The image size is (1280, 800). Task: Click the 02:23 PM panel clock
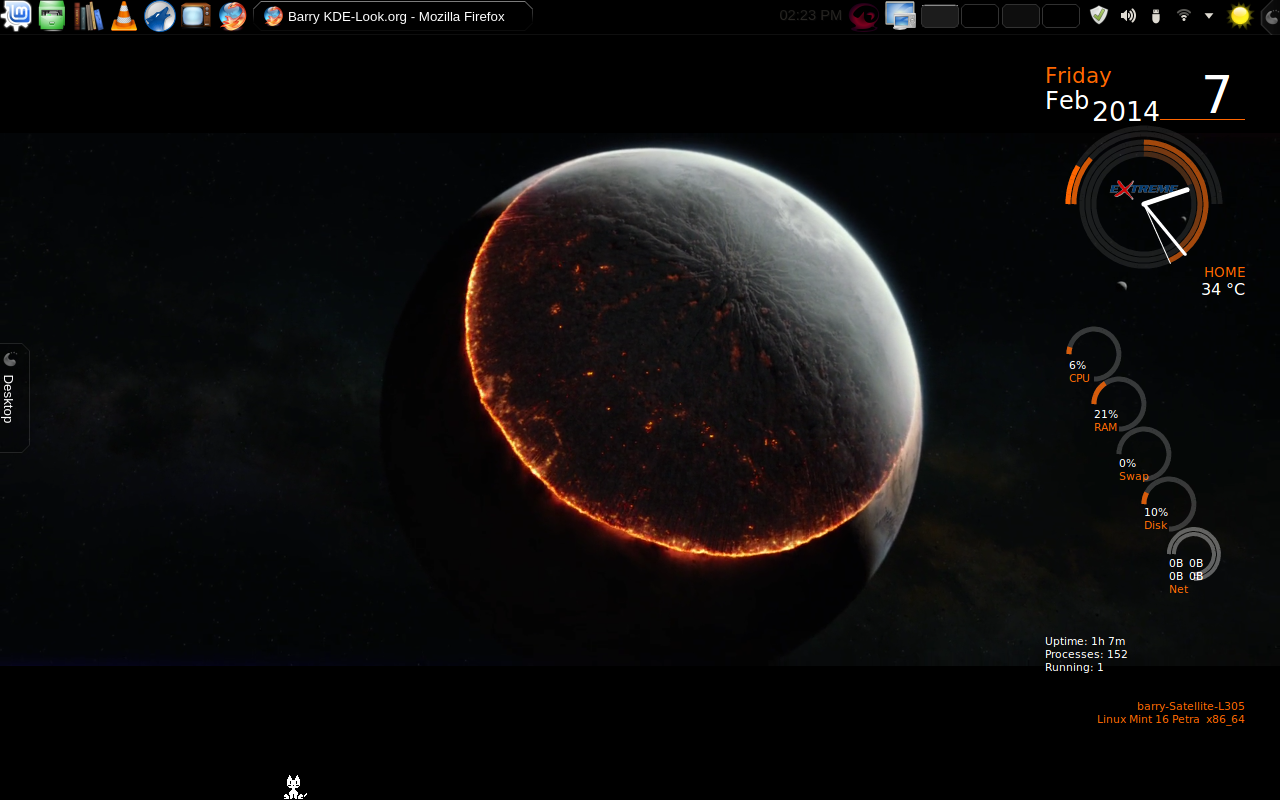click(810, 15)
